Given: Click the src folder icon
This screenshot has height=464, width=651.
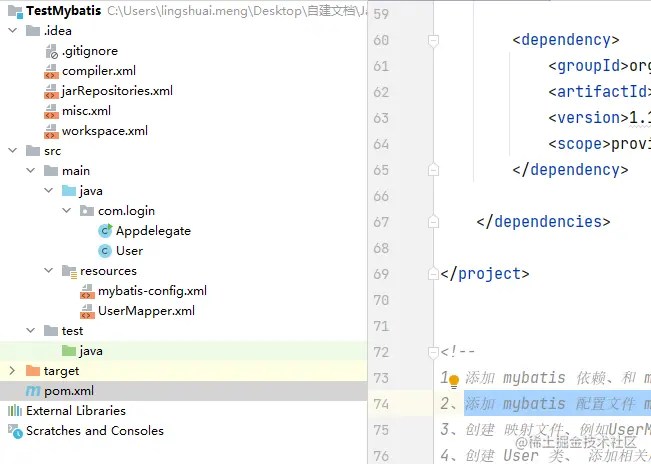Looking at the screenshot, I should pos(33,151).
